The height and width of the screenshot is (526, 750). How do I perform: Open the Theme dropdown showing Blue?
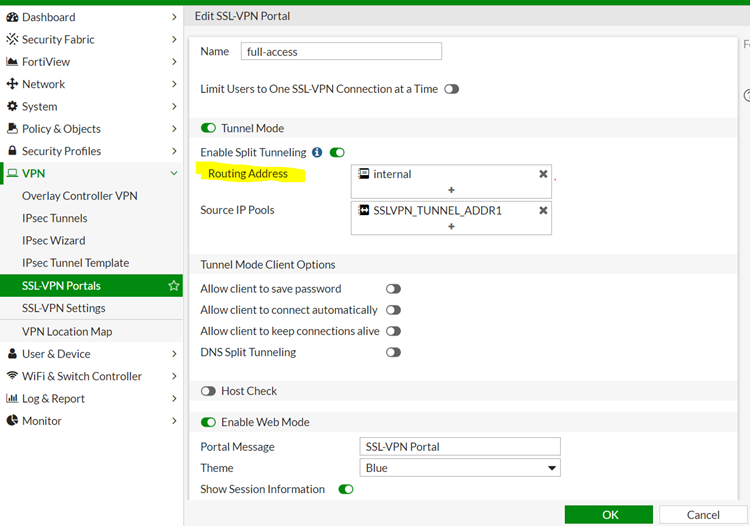tap(460, 468)
